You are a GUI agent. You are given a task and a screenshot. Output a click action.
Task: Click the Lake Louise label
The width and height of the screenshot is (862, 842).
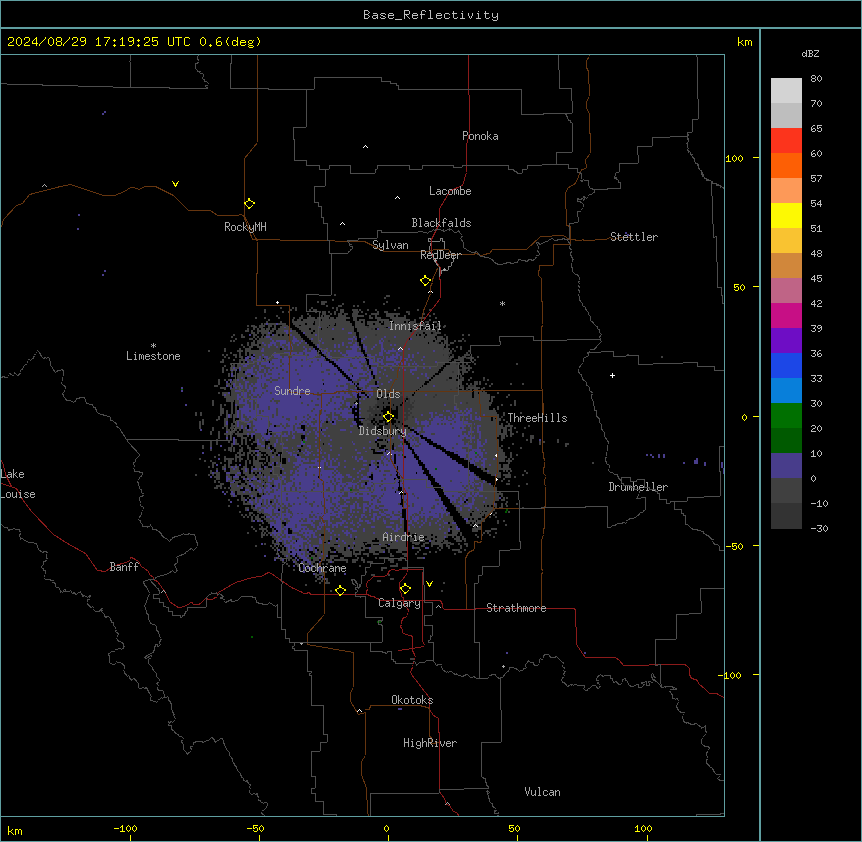click(18, 484)
